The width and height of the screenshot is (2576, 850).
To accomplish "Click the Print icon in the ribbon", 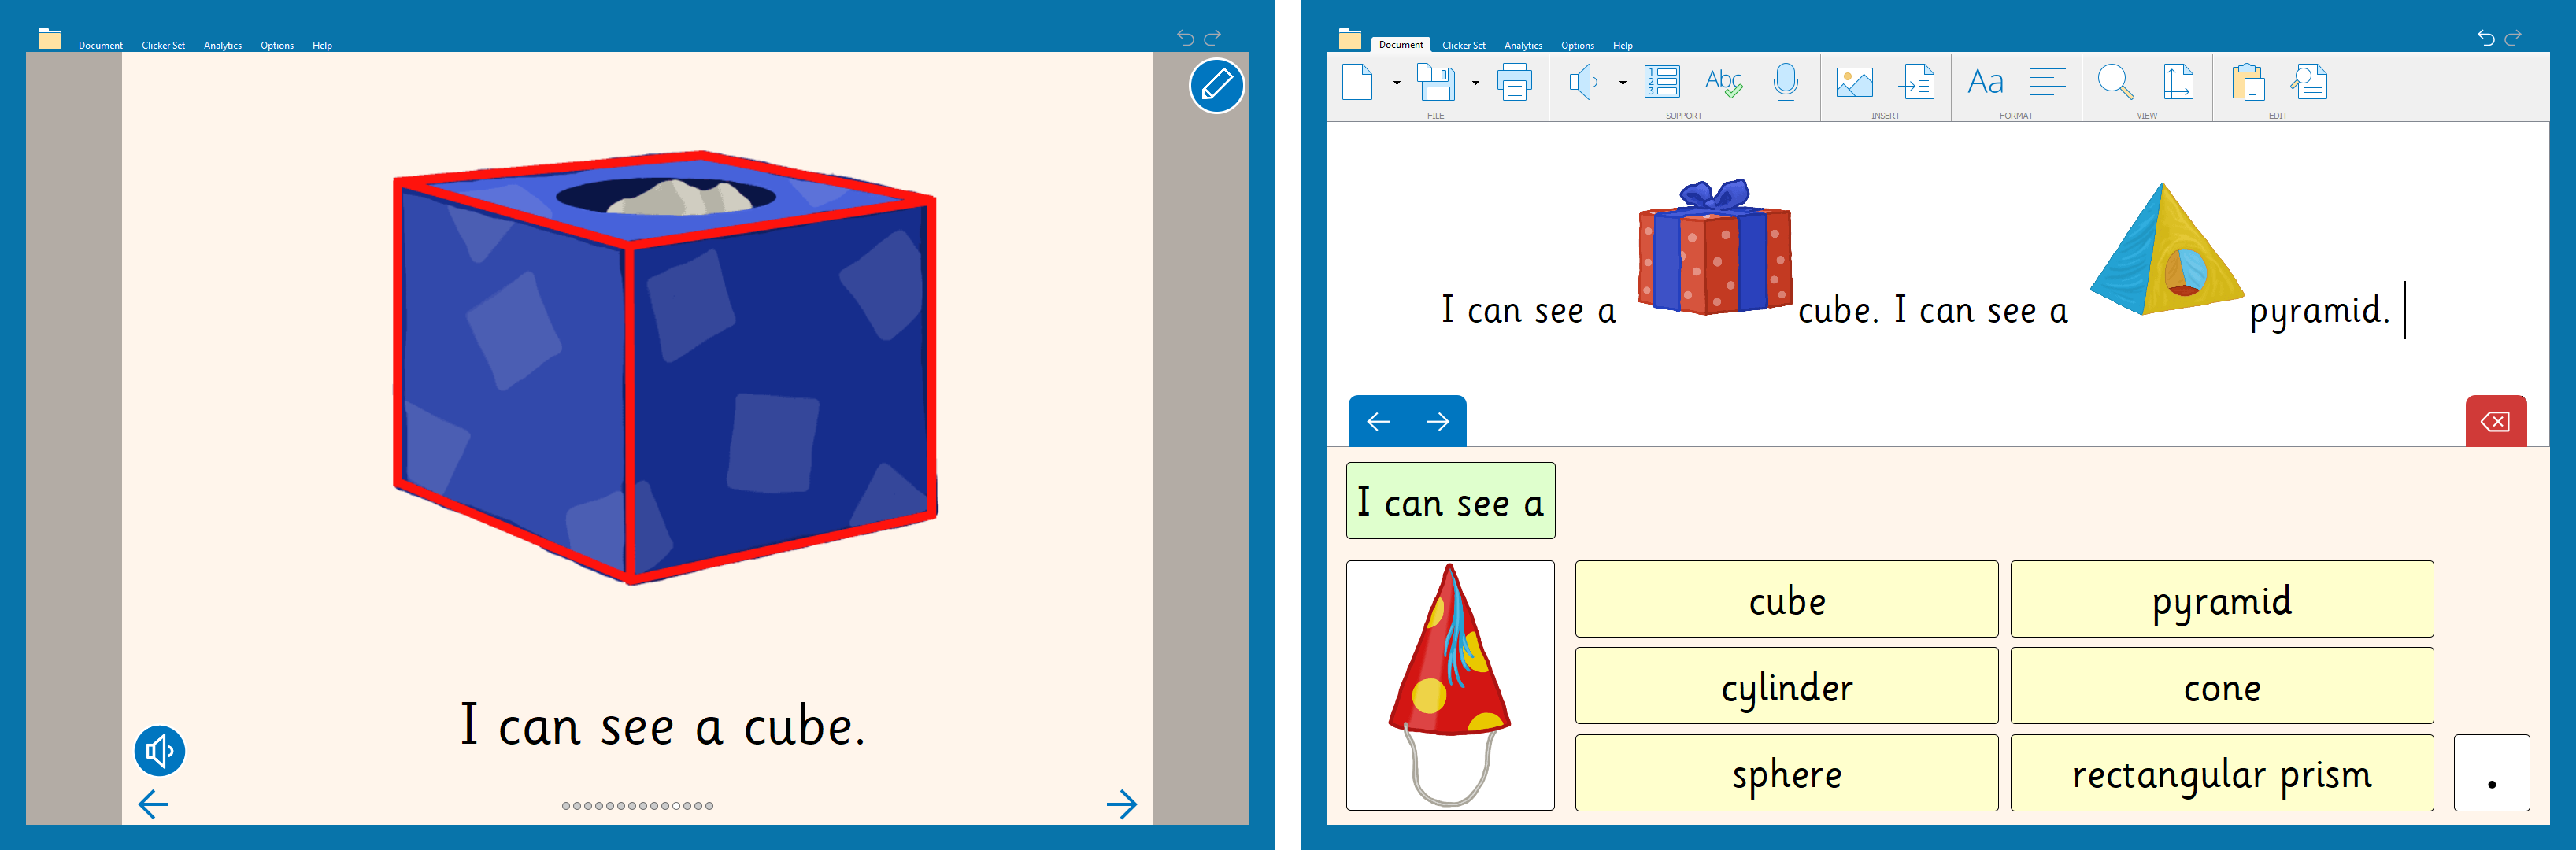I will pos(1514,82).
